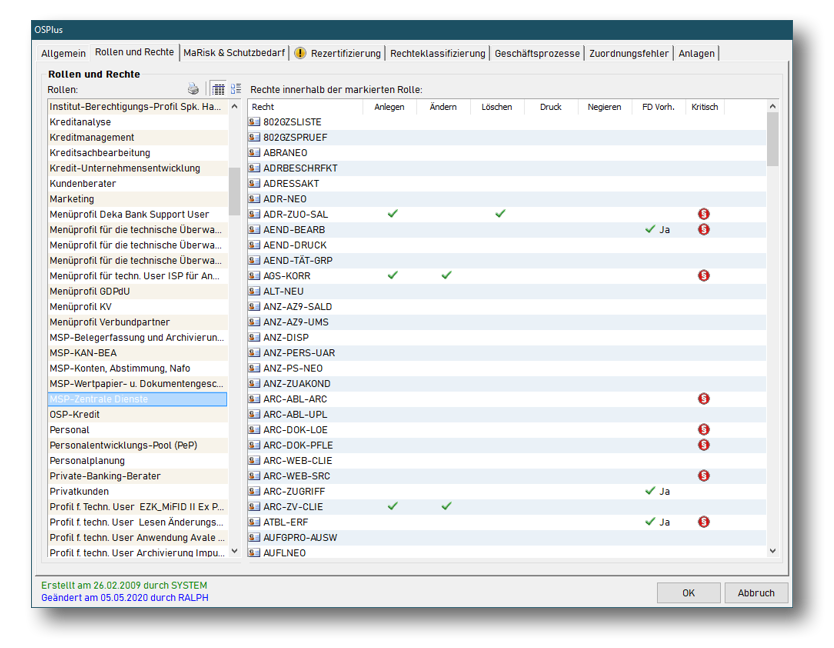Click the critical icon in the ARC-ABL-ARC row
Screen dimensions: 834x648
703,399
